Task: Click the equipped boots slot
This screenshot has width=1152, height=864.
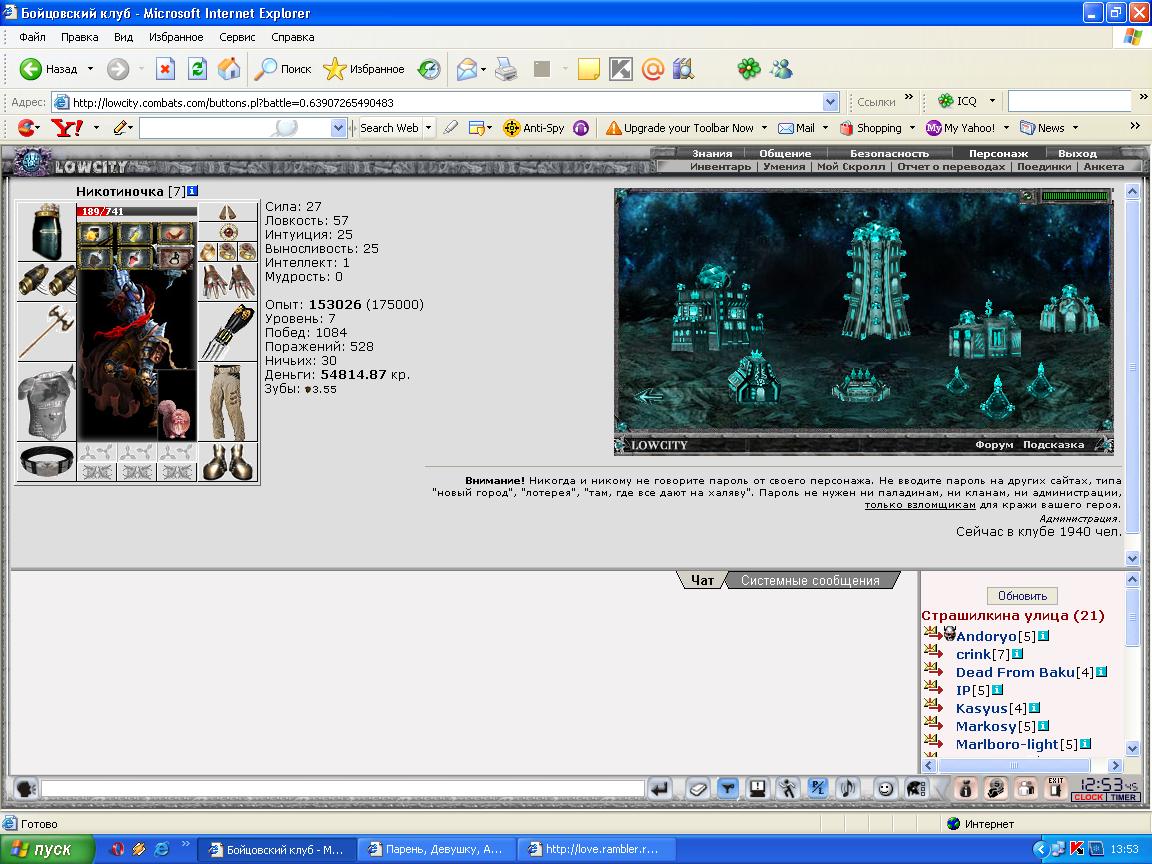Action: tap(228, 461)
